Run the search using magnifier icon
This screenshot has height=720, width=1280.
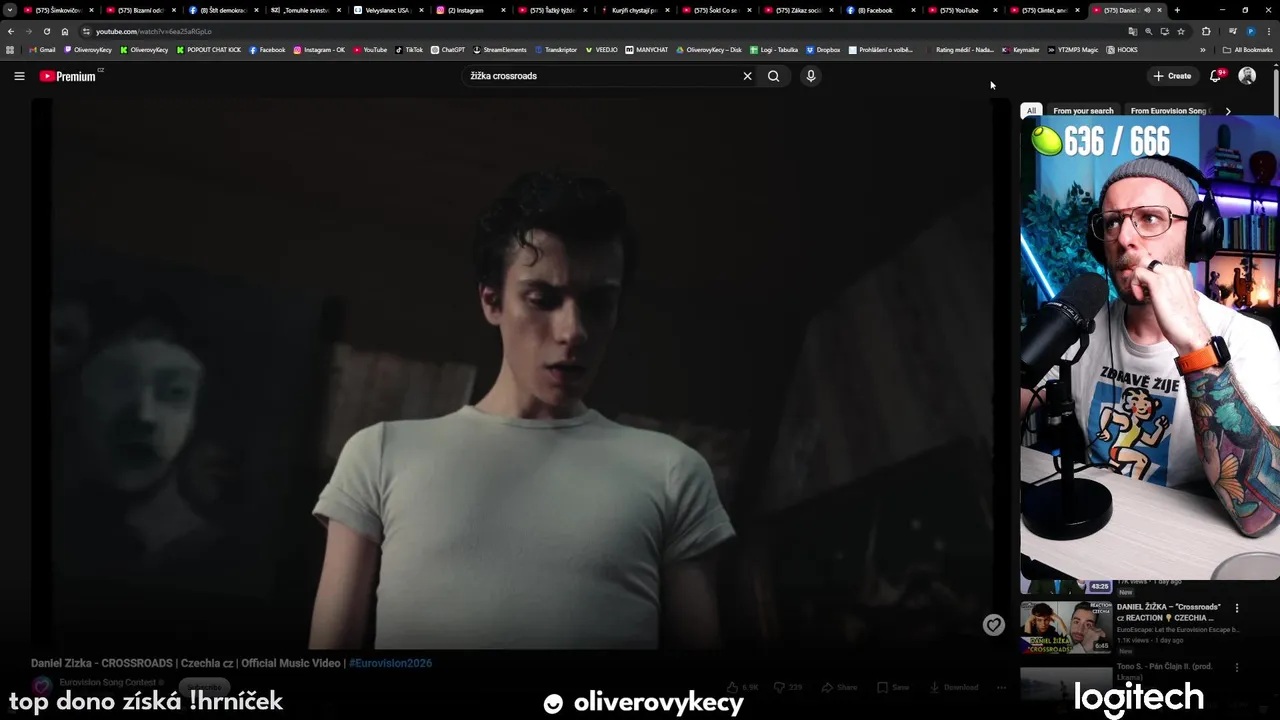point(773,76)
